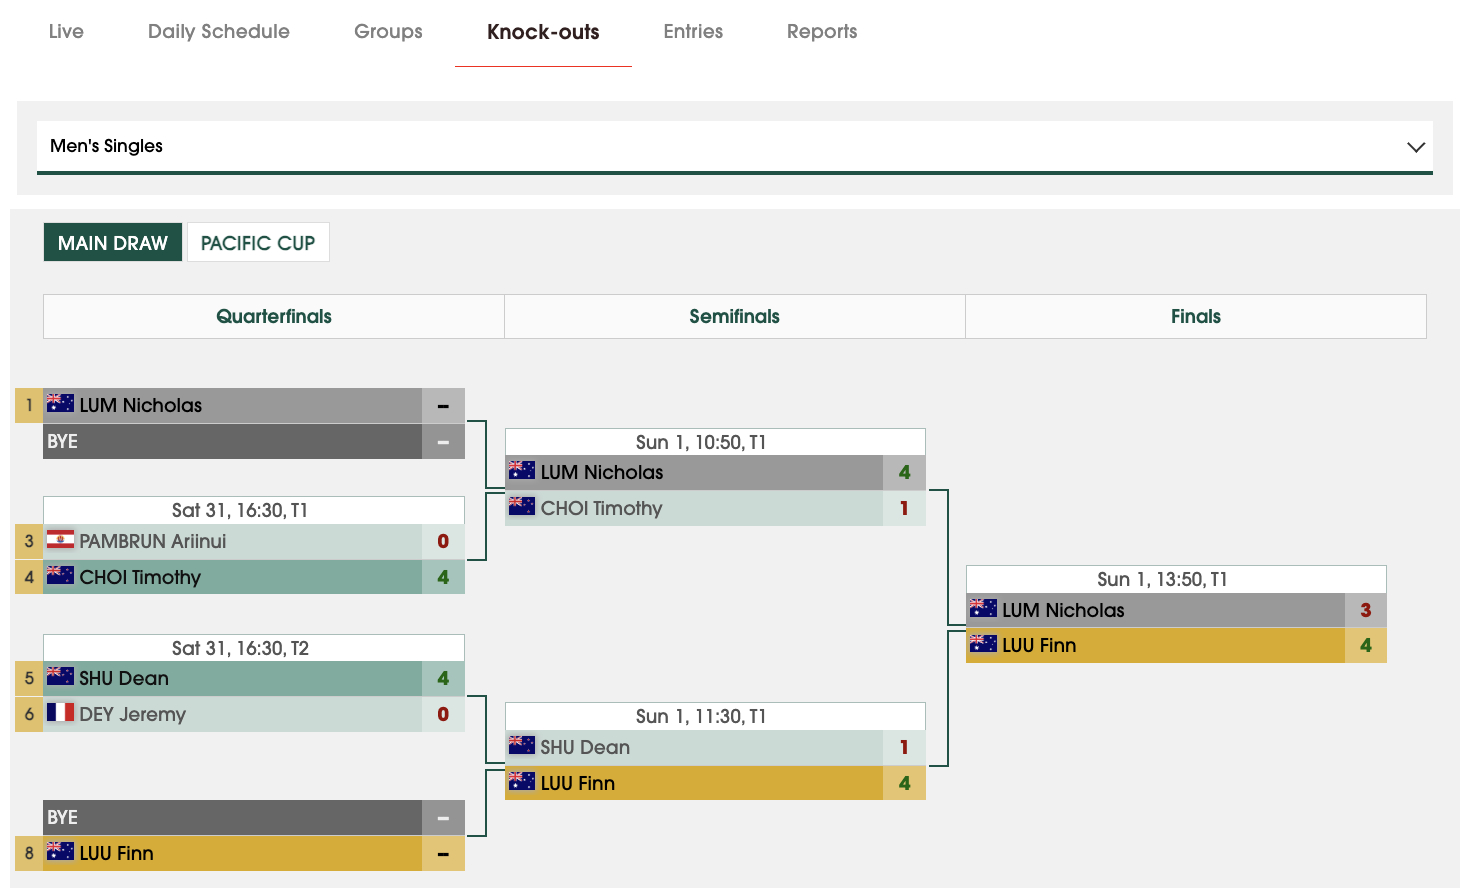
Task: Click seed 8 badge beside LUU Finn
Action: pos(29,853)
